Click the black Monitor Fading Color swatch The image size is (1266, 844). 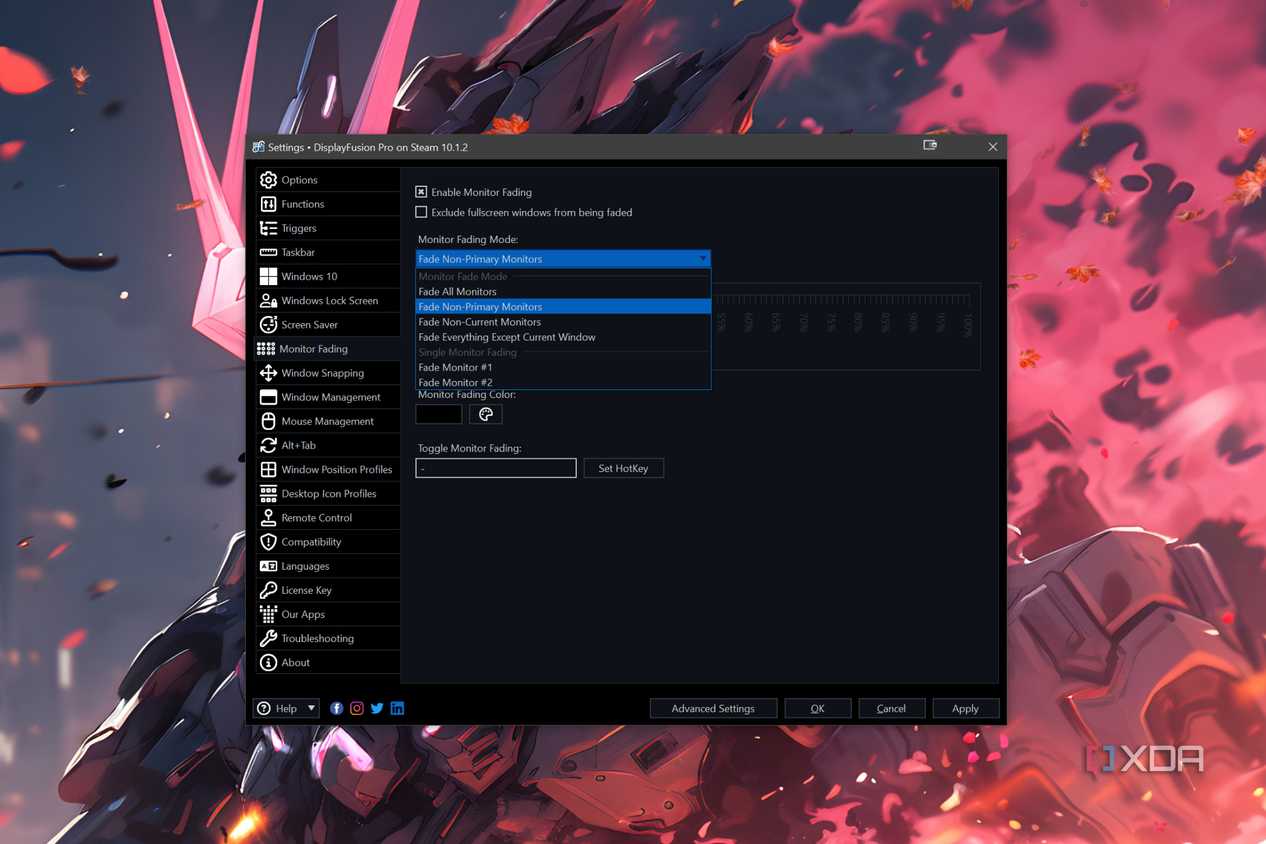[439, 414]
